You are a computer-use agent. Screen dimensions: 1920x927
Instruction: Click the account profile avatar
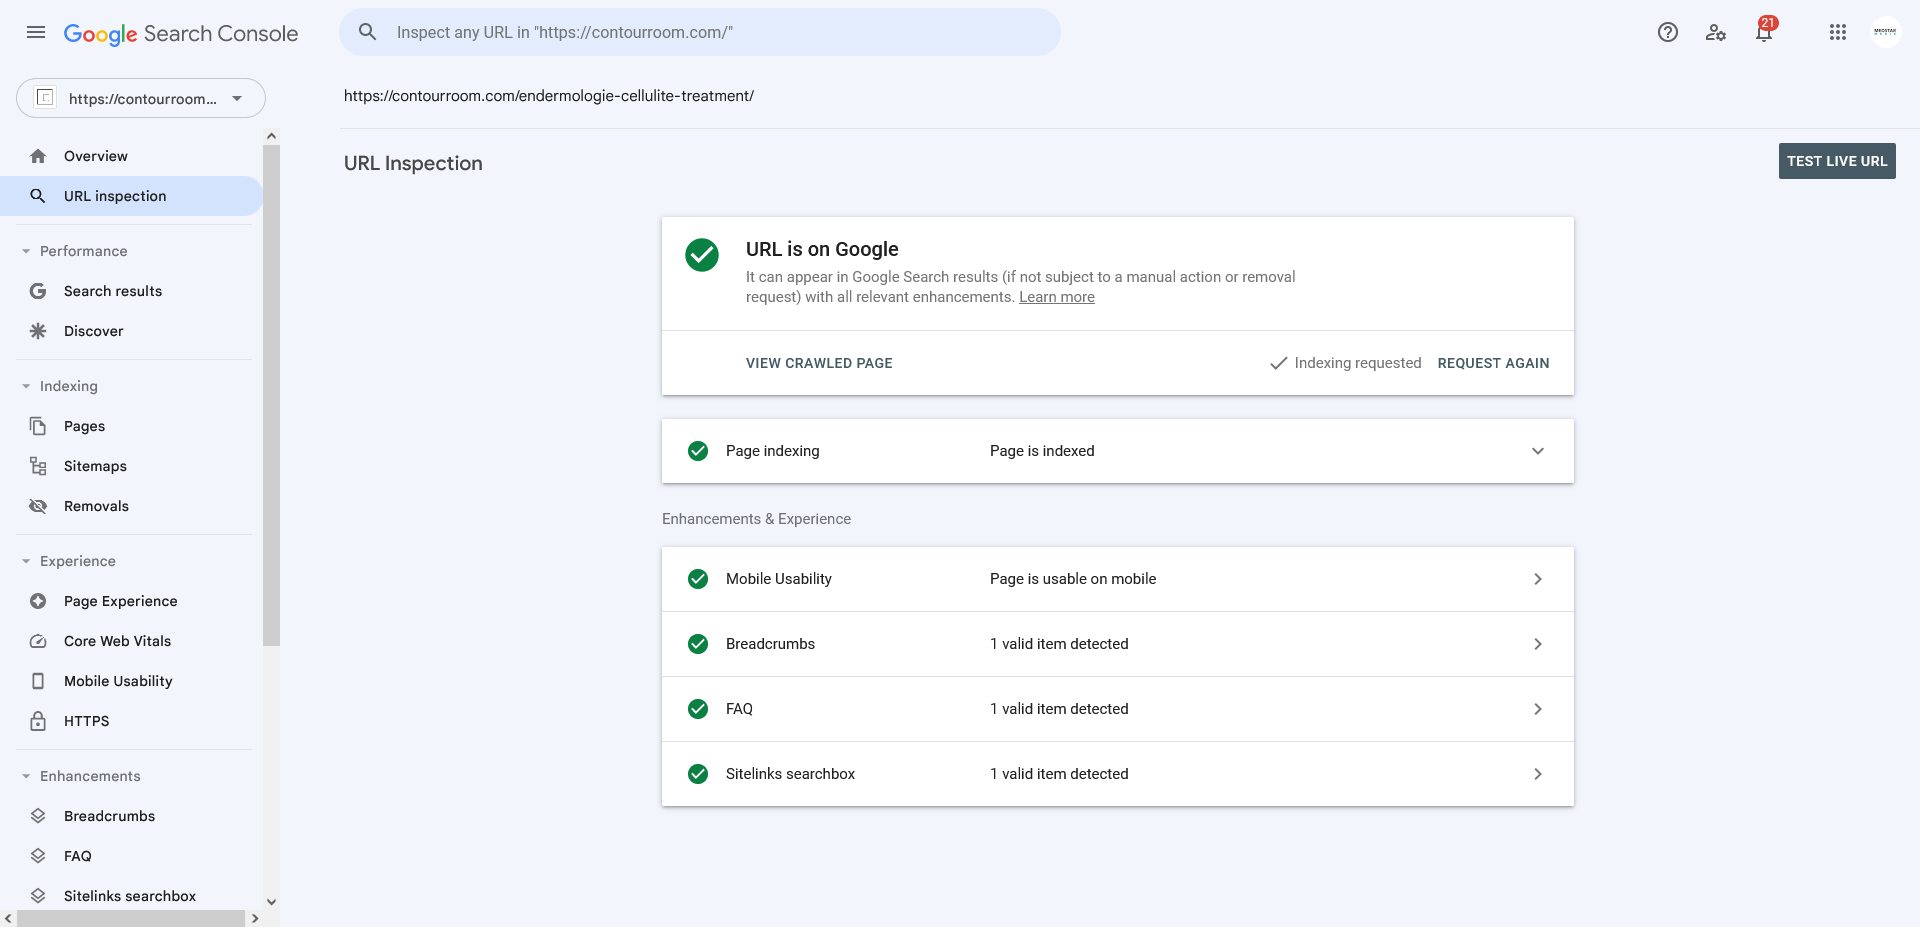point(1885,32)
